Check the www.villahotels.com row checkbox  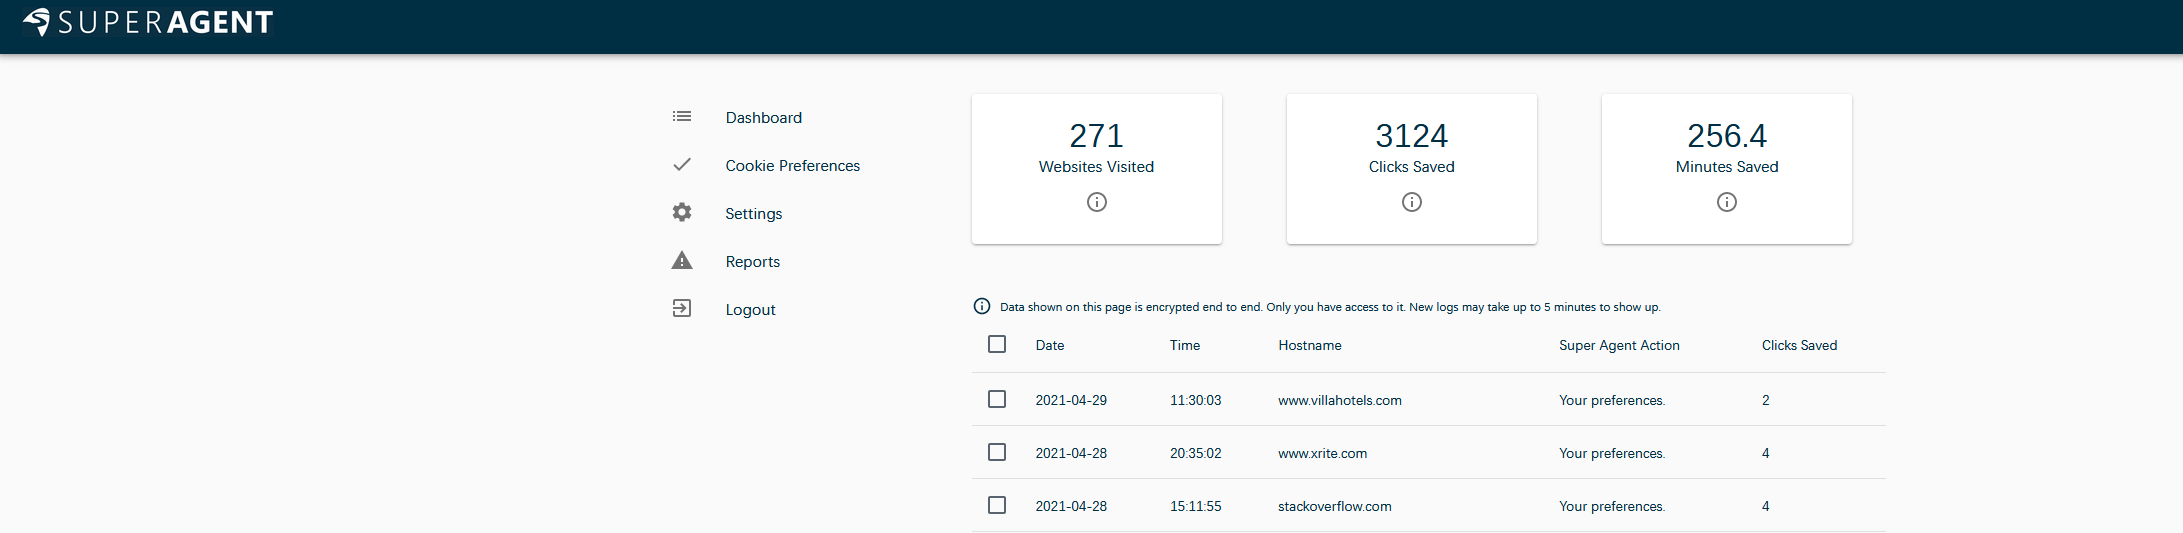point(997,399)
